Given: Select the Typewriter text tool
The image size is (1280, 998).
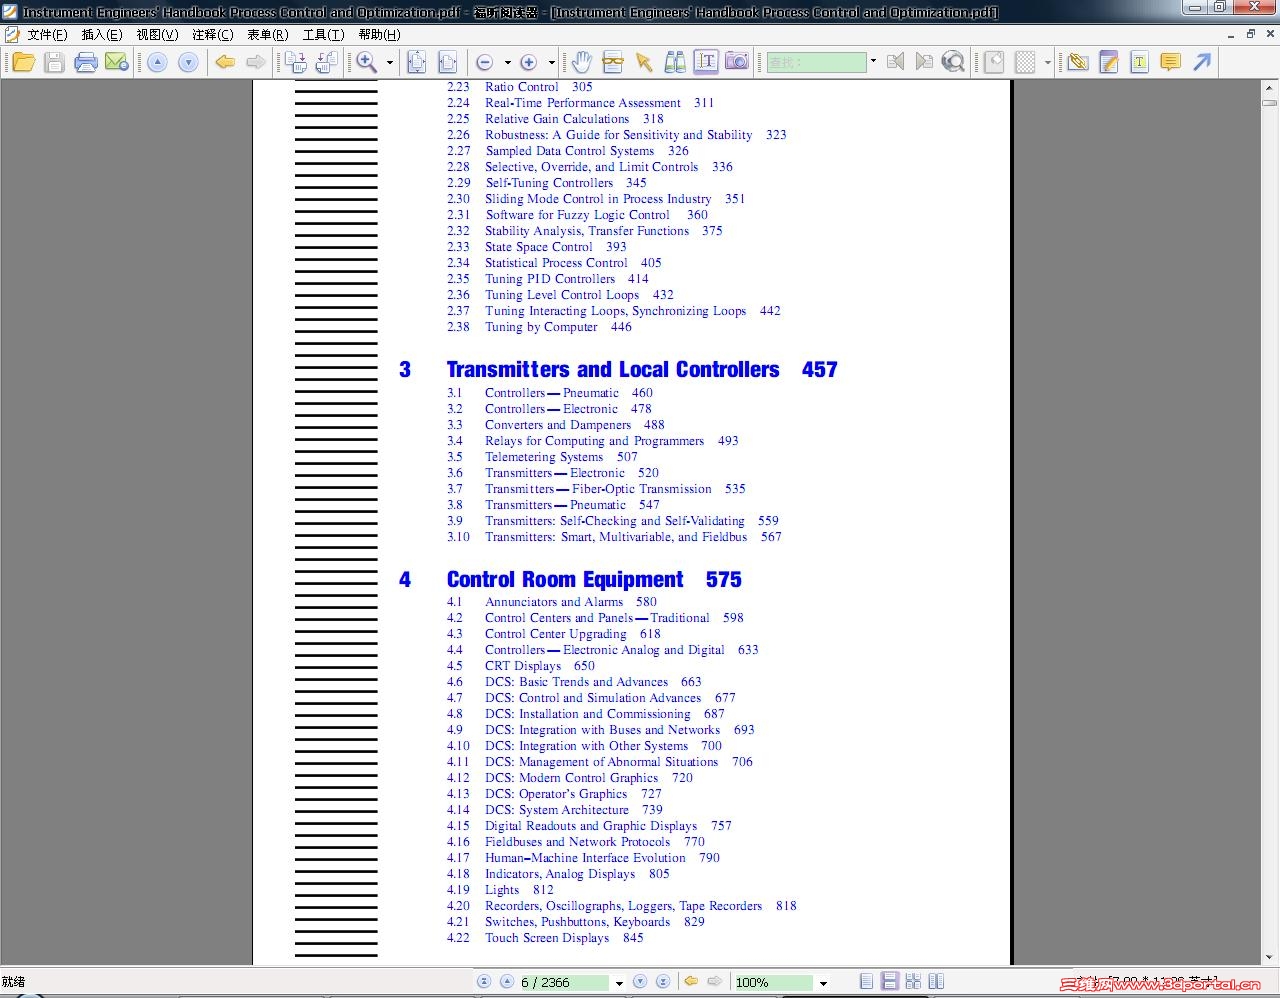Looking at the screenshot, I should point(1139,62).
